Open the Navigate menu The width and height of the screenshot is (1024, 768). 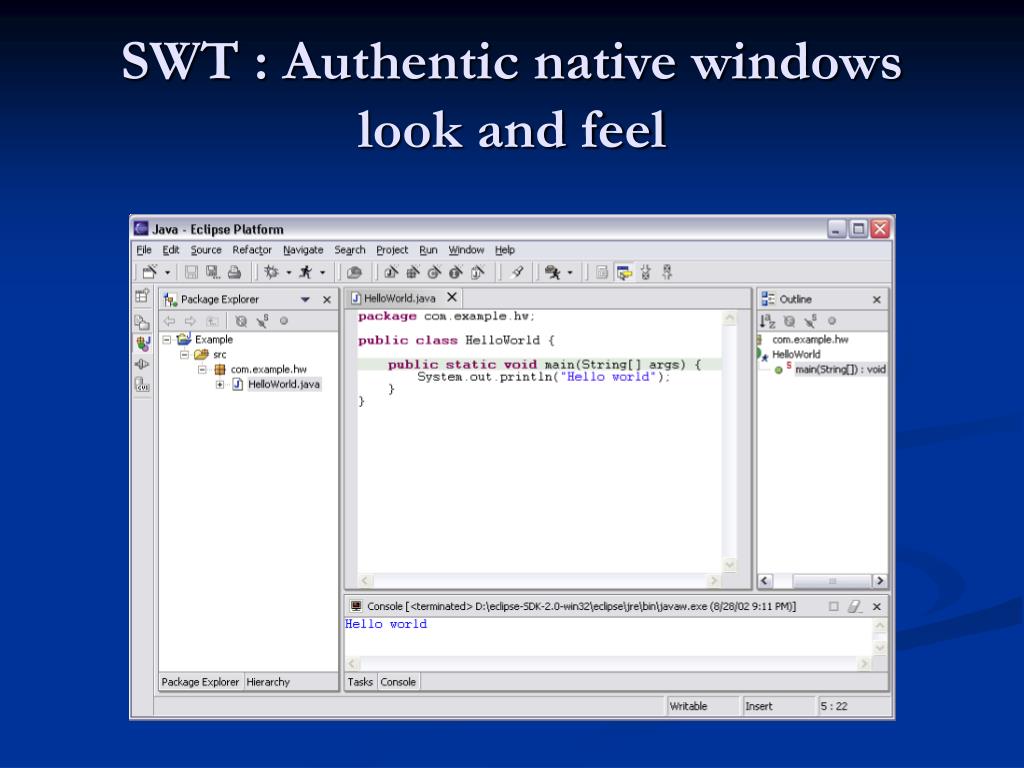click(303, 250)
